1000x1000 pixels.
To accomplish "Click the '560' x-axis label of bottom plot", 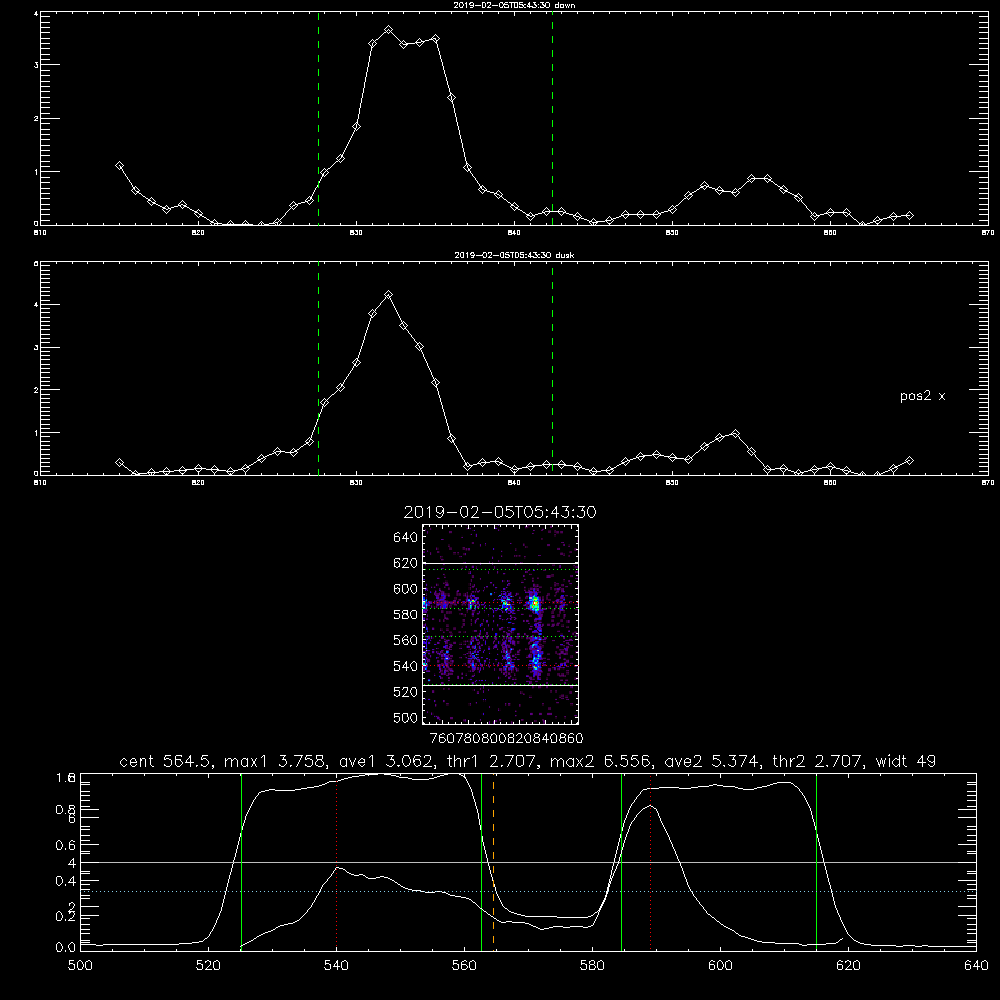I will [464, 966].
